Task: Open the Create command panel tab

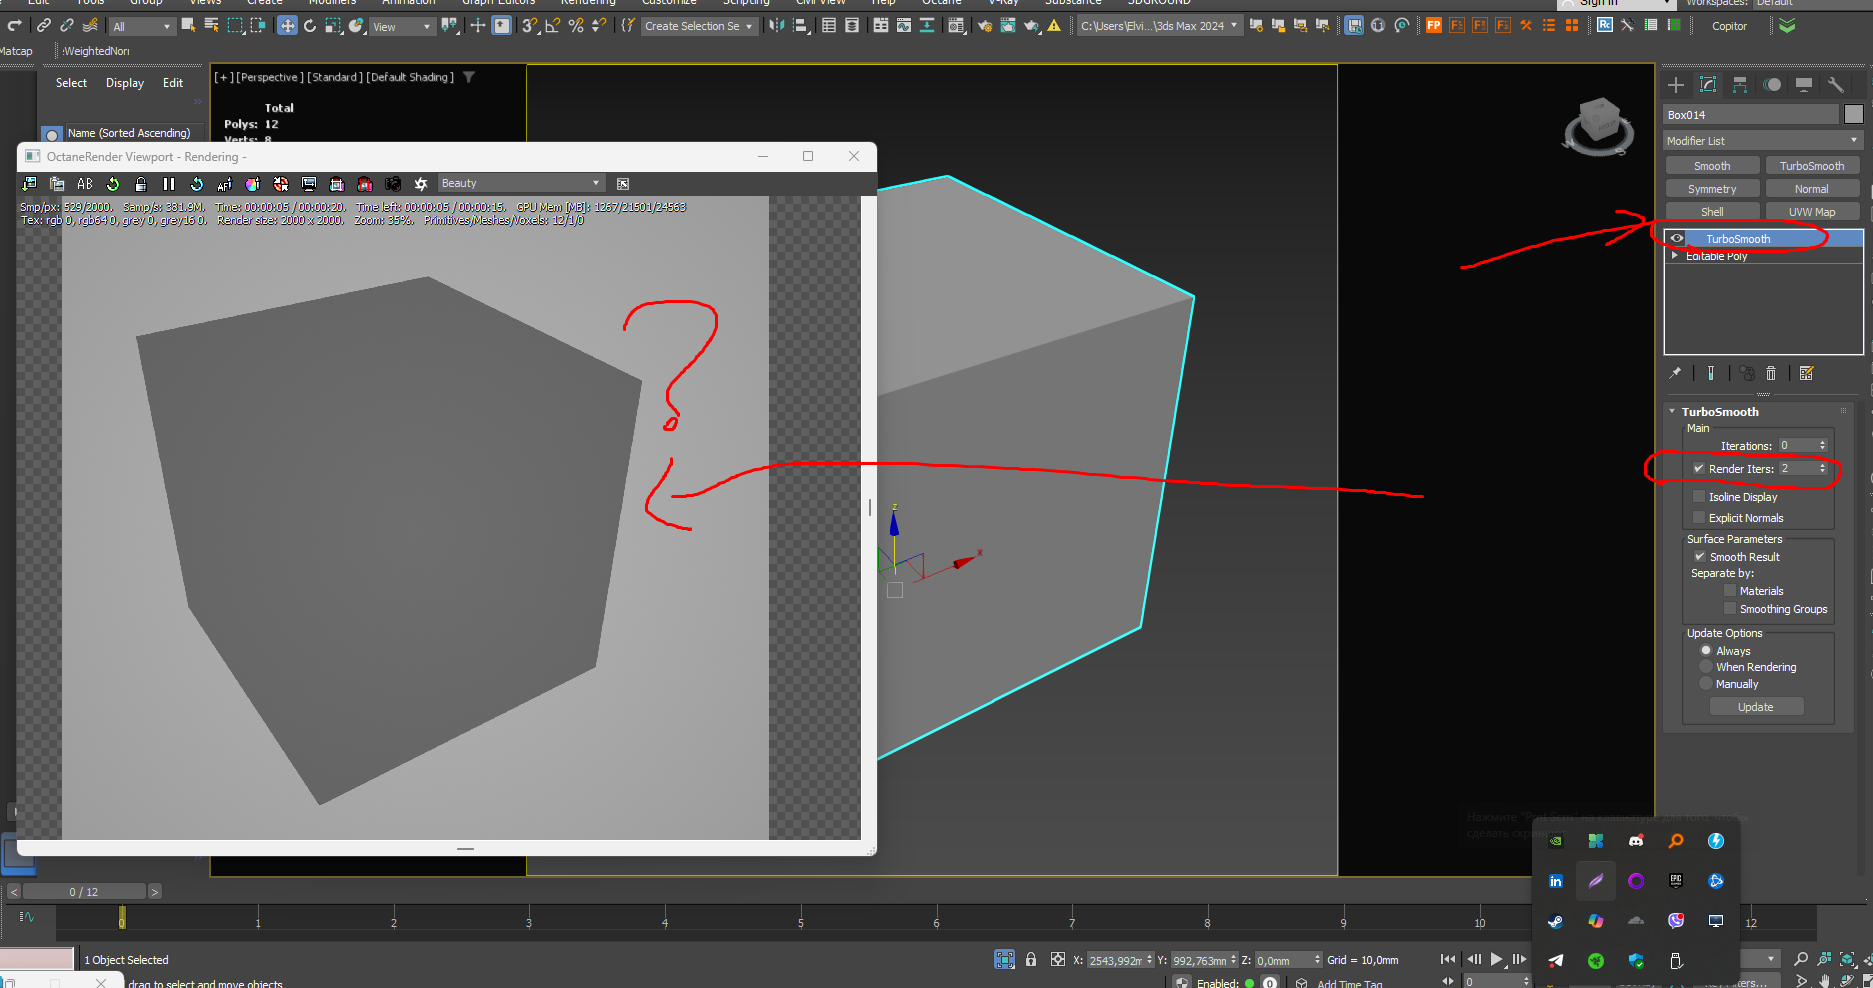Action: tap(1676, 85)
